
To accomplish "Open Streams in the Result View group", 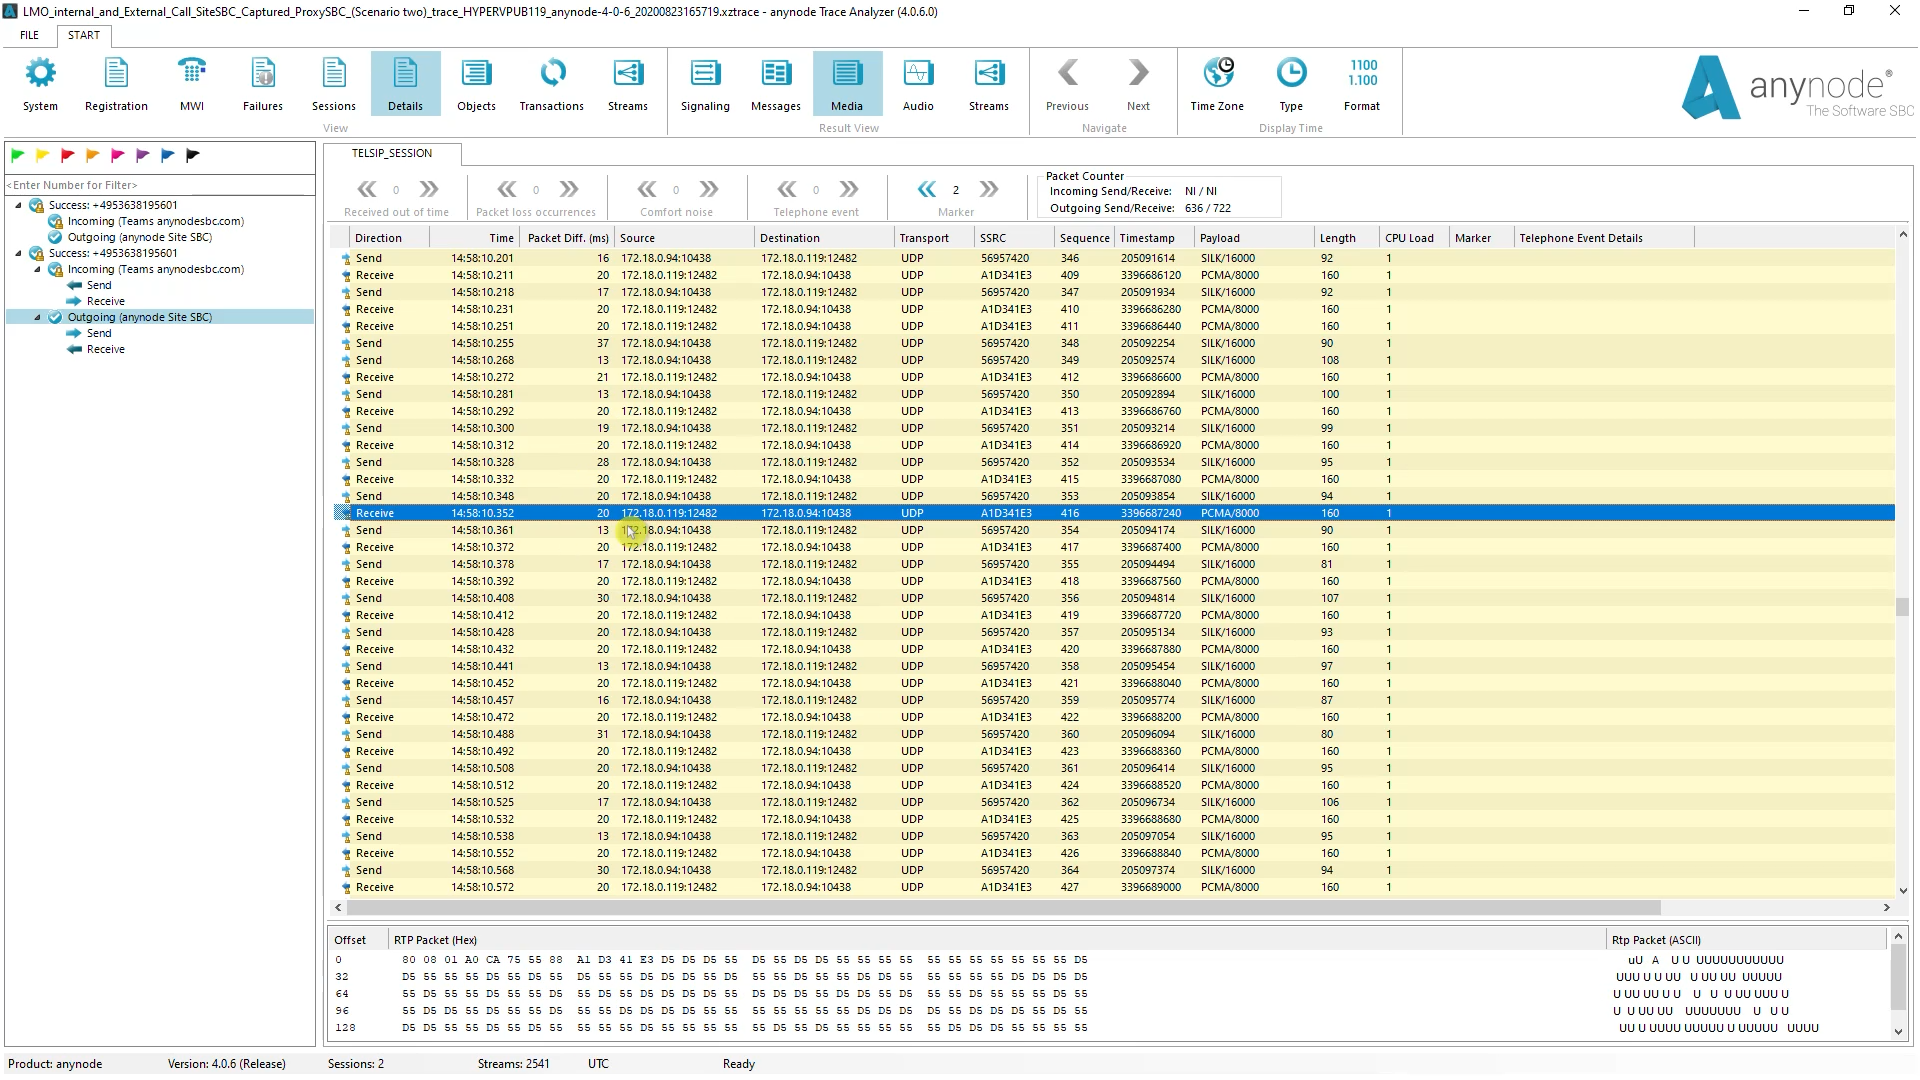I will coord(989,84).
